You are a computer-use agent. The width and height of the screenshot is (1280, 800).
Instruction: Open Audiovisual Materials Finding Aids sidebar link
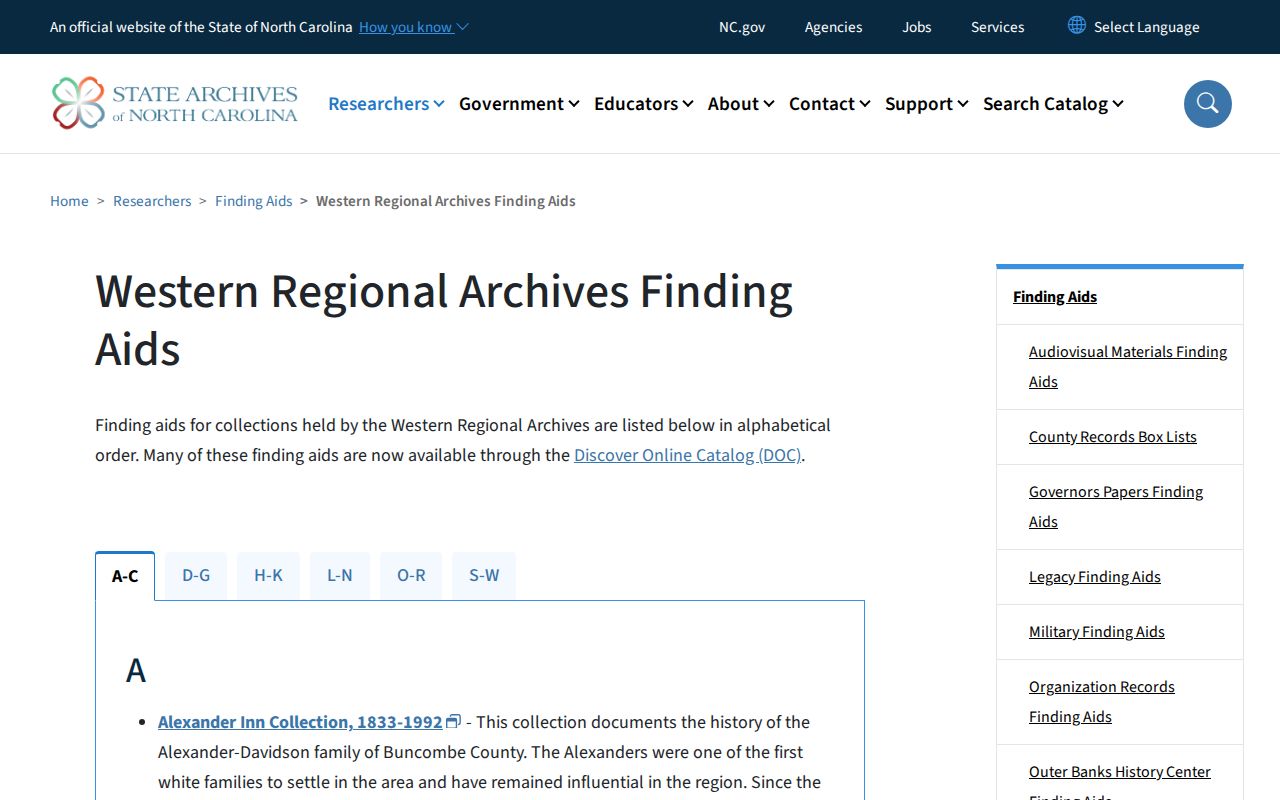pos(1128,367)
